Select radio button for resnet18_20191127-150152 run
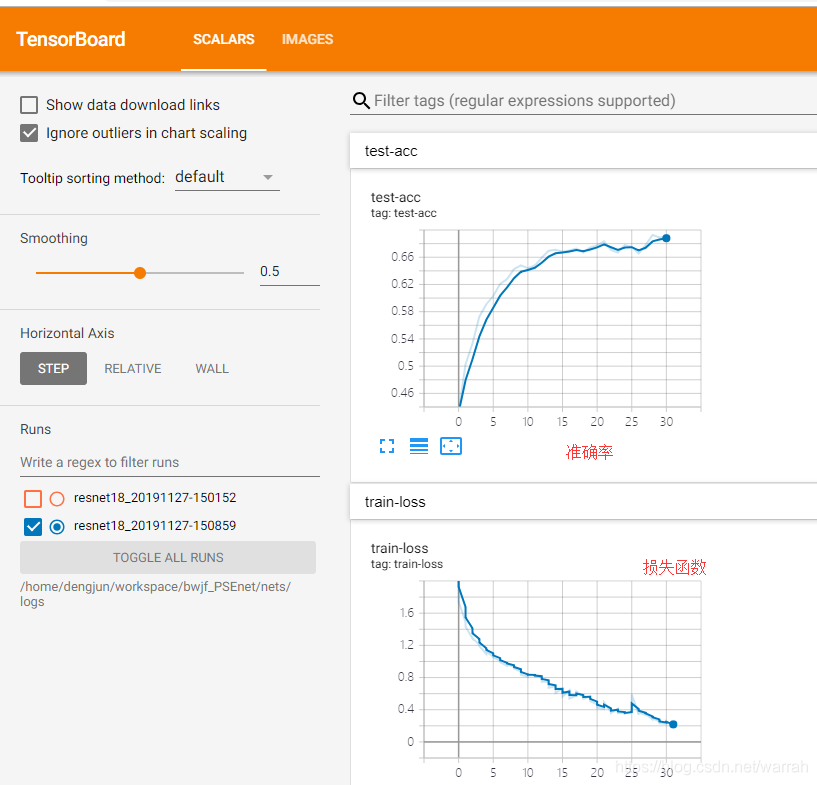This screenshot has width=817, height=785. pyautogui.click(x=57, y=499)
